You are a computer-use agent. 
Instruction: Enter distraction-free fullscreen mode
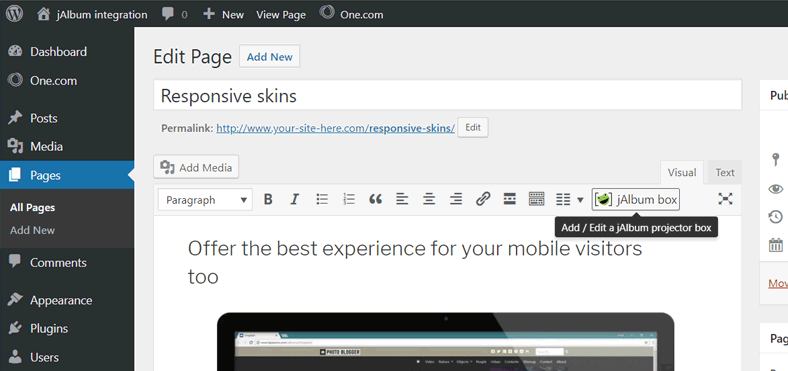pyautogui.click(x=725, y=199)
